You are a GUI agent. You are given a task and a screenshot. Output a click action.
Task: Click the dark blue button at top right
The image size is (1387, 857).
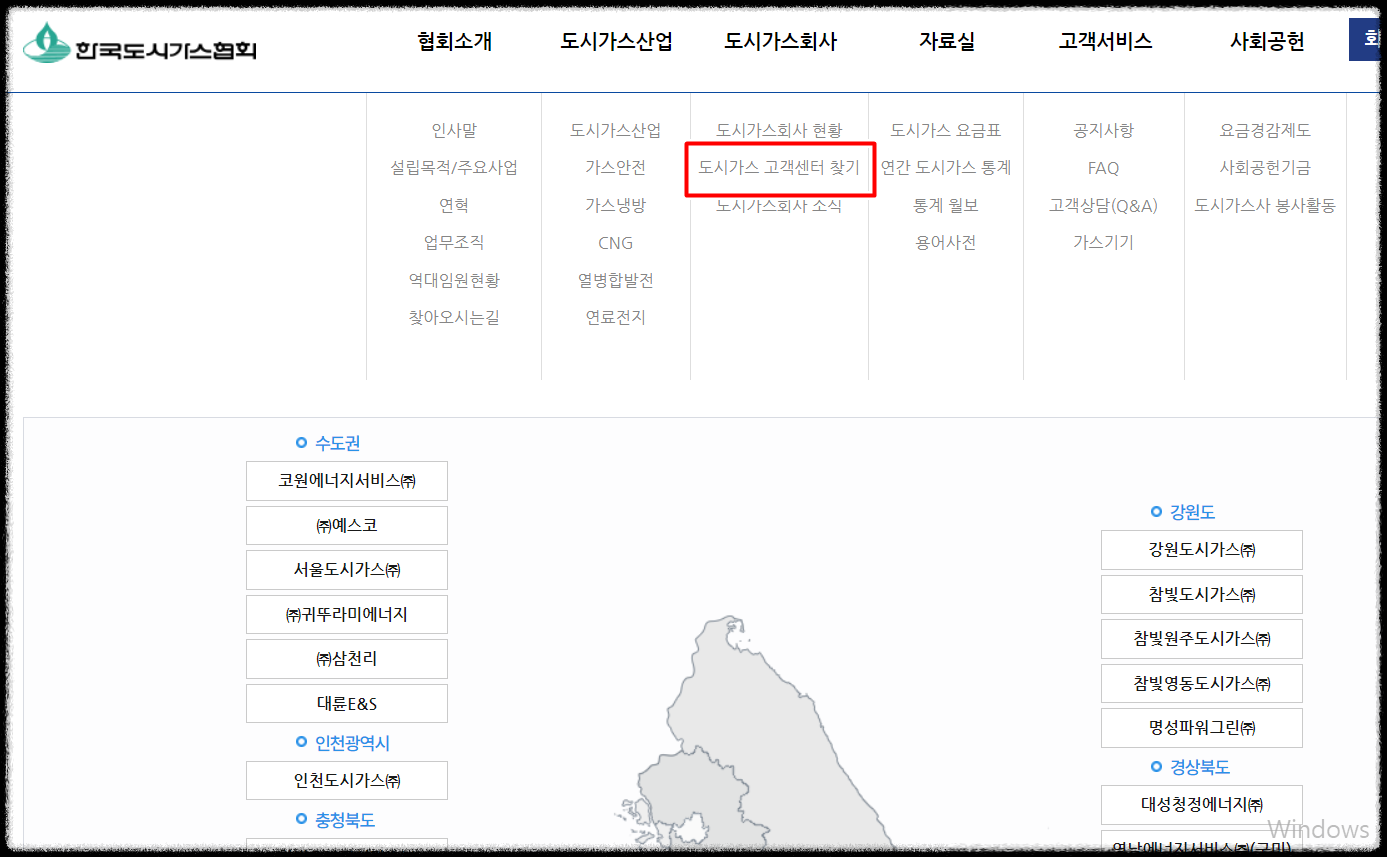(x=1367, y=42)
